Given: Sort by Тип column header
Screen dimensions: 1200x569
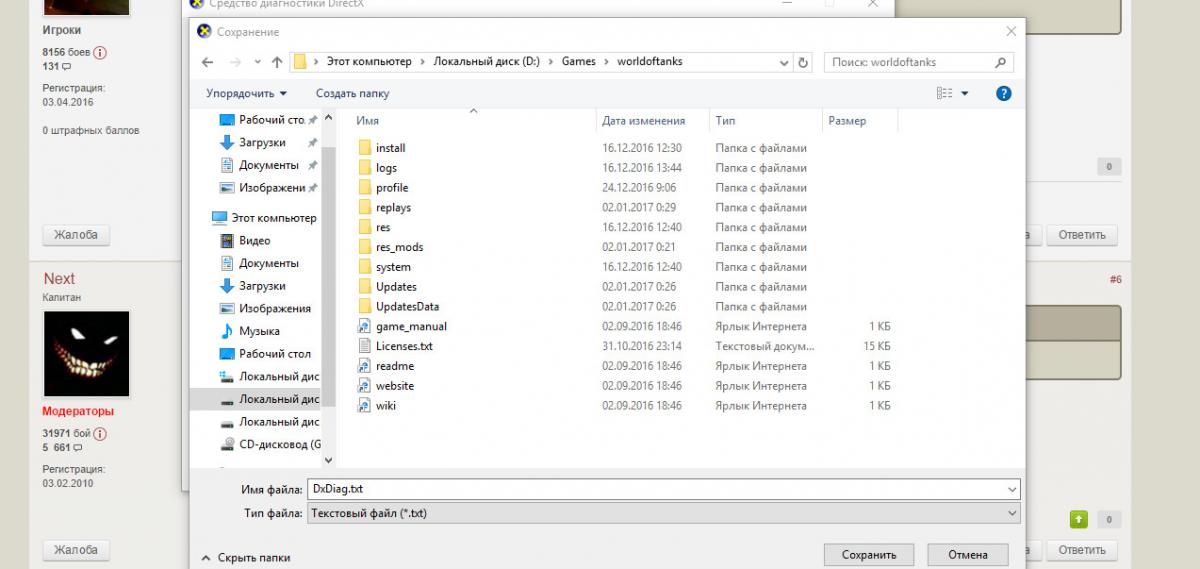Looking at the screenshot, I should pyautogui.click(x=726, y=121).
